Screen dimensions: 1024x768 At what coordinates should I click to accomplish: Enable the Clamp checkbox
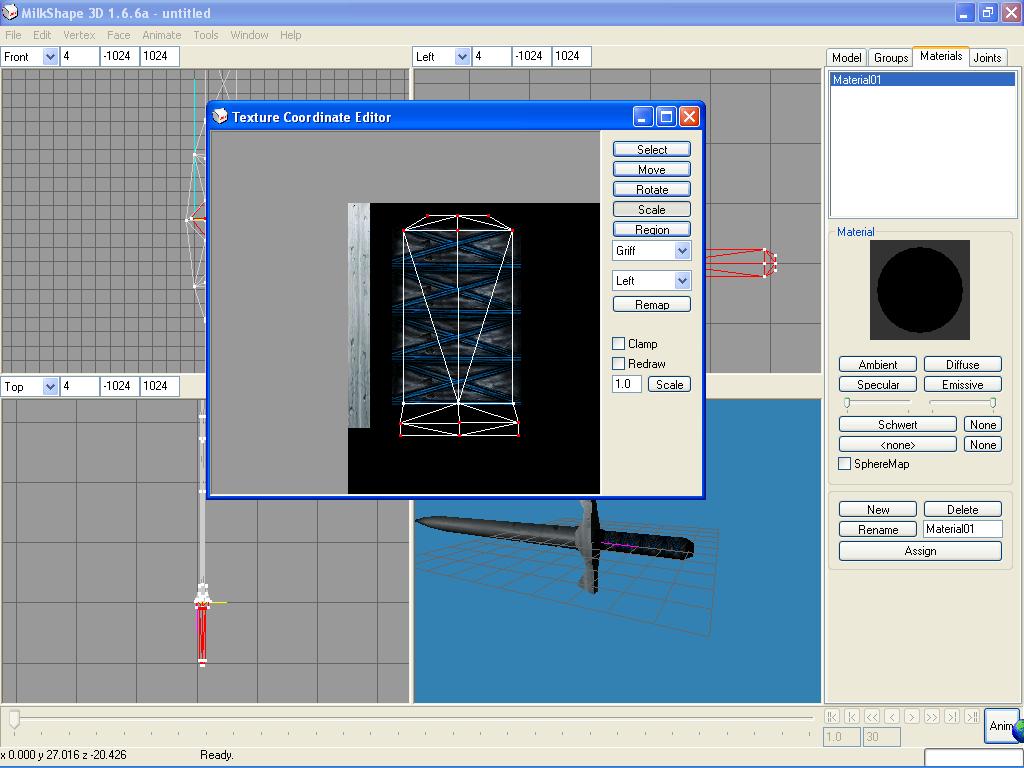click(618, 343)
